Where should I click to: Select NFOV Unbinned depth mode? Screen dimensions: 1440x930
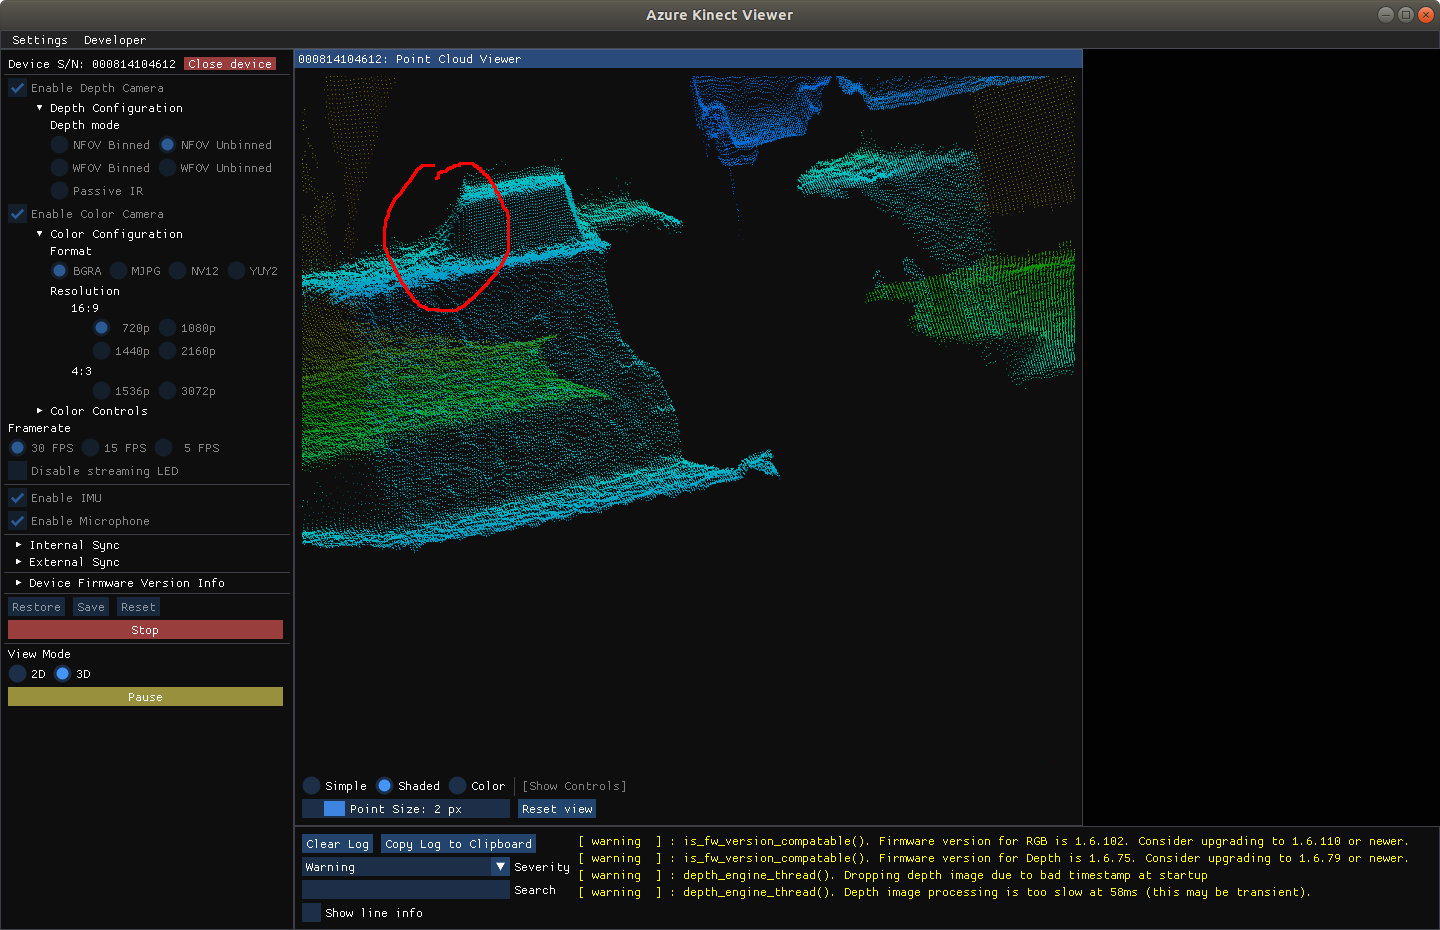point(168,145)
